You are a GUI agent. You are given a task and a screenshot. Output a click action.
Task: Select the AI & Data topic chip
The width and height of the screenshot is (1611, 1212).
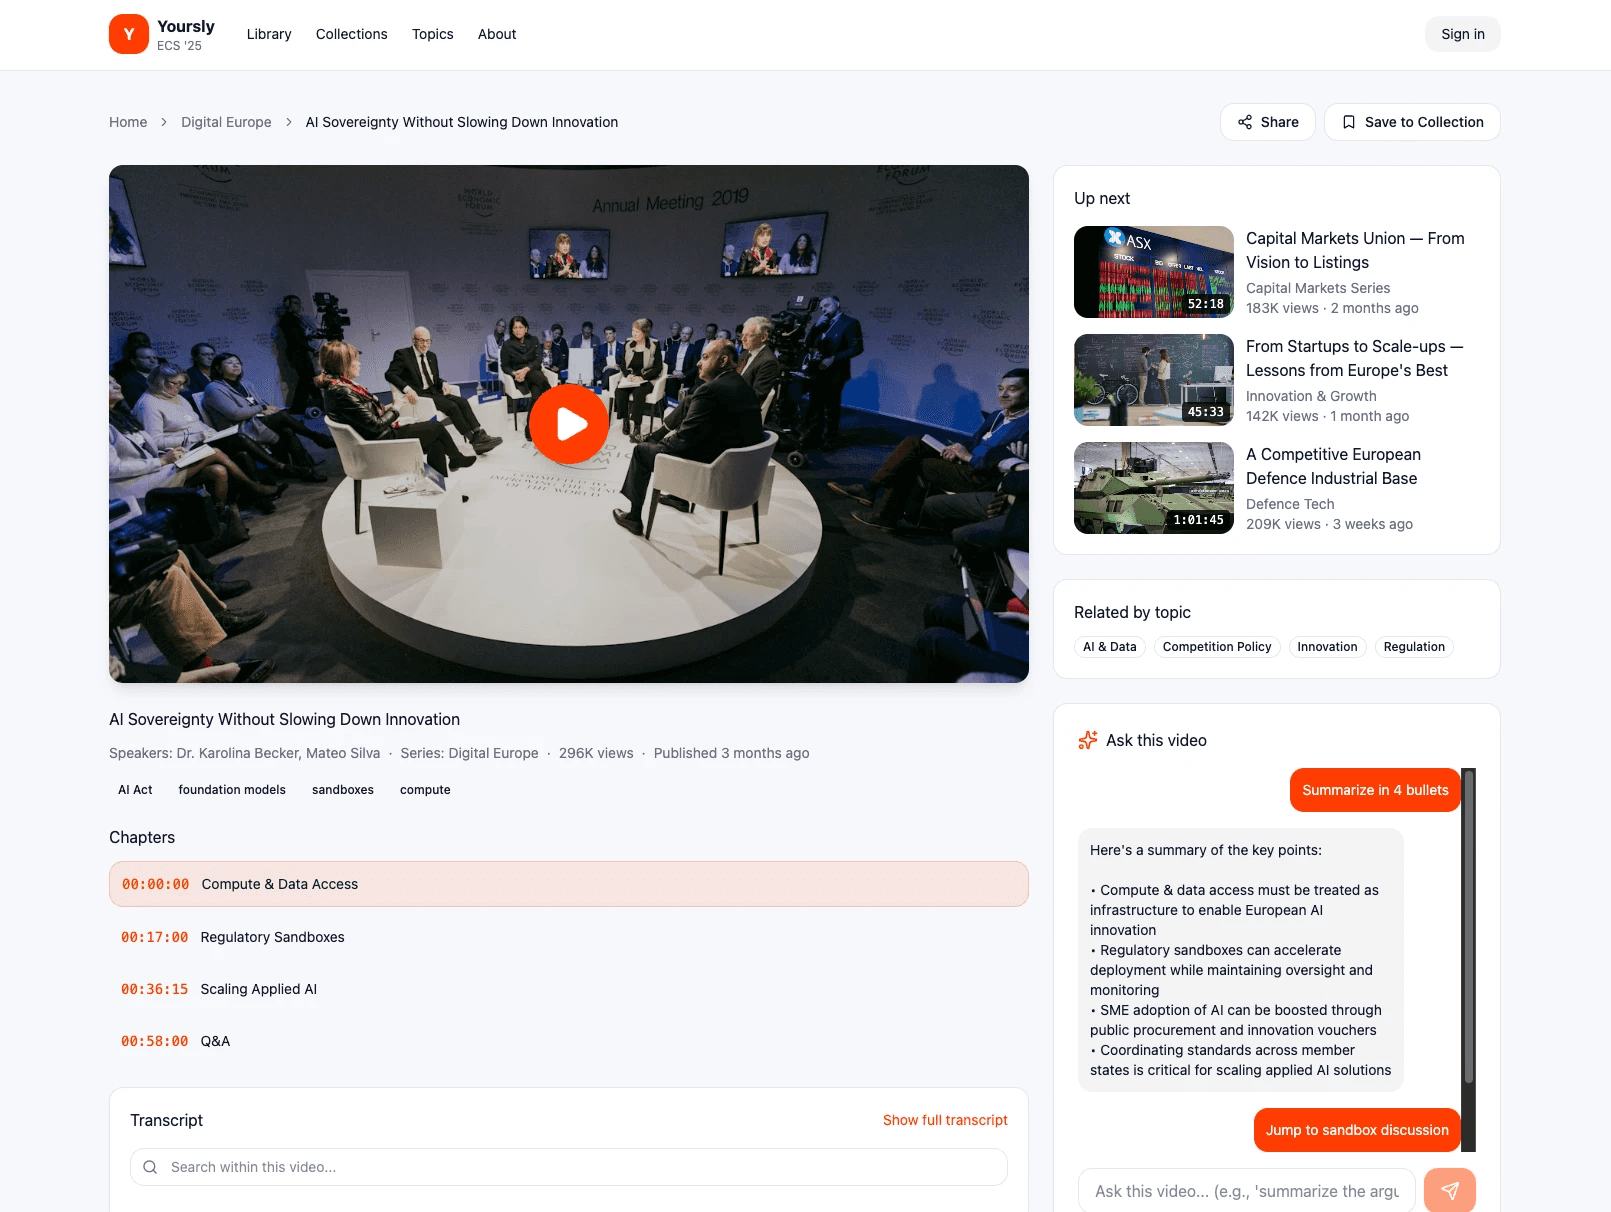(1110, 647)
